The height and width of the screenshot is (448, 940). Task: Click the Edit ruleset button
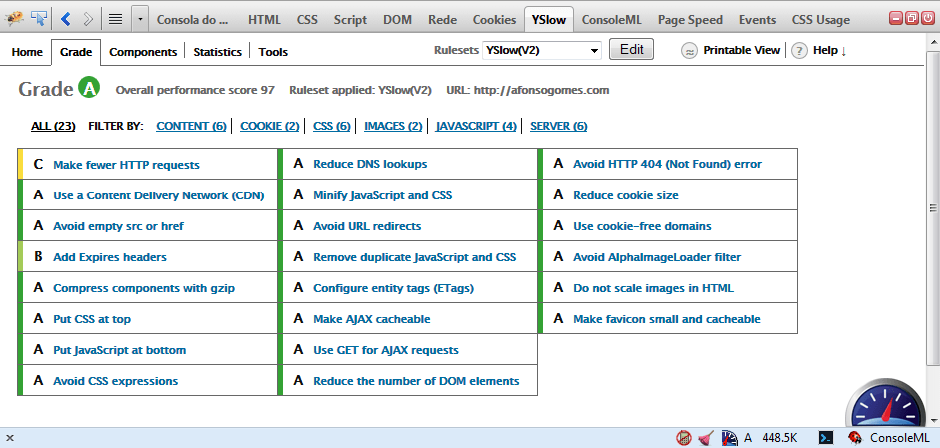(x=631, y=49)
